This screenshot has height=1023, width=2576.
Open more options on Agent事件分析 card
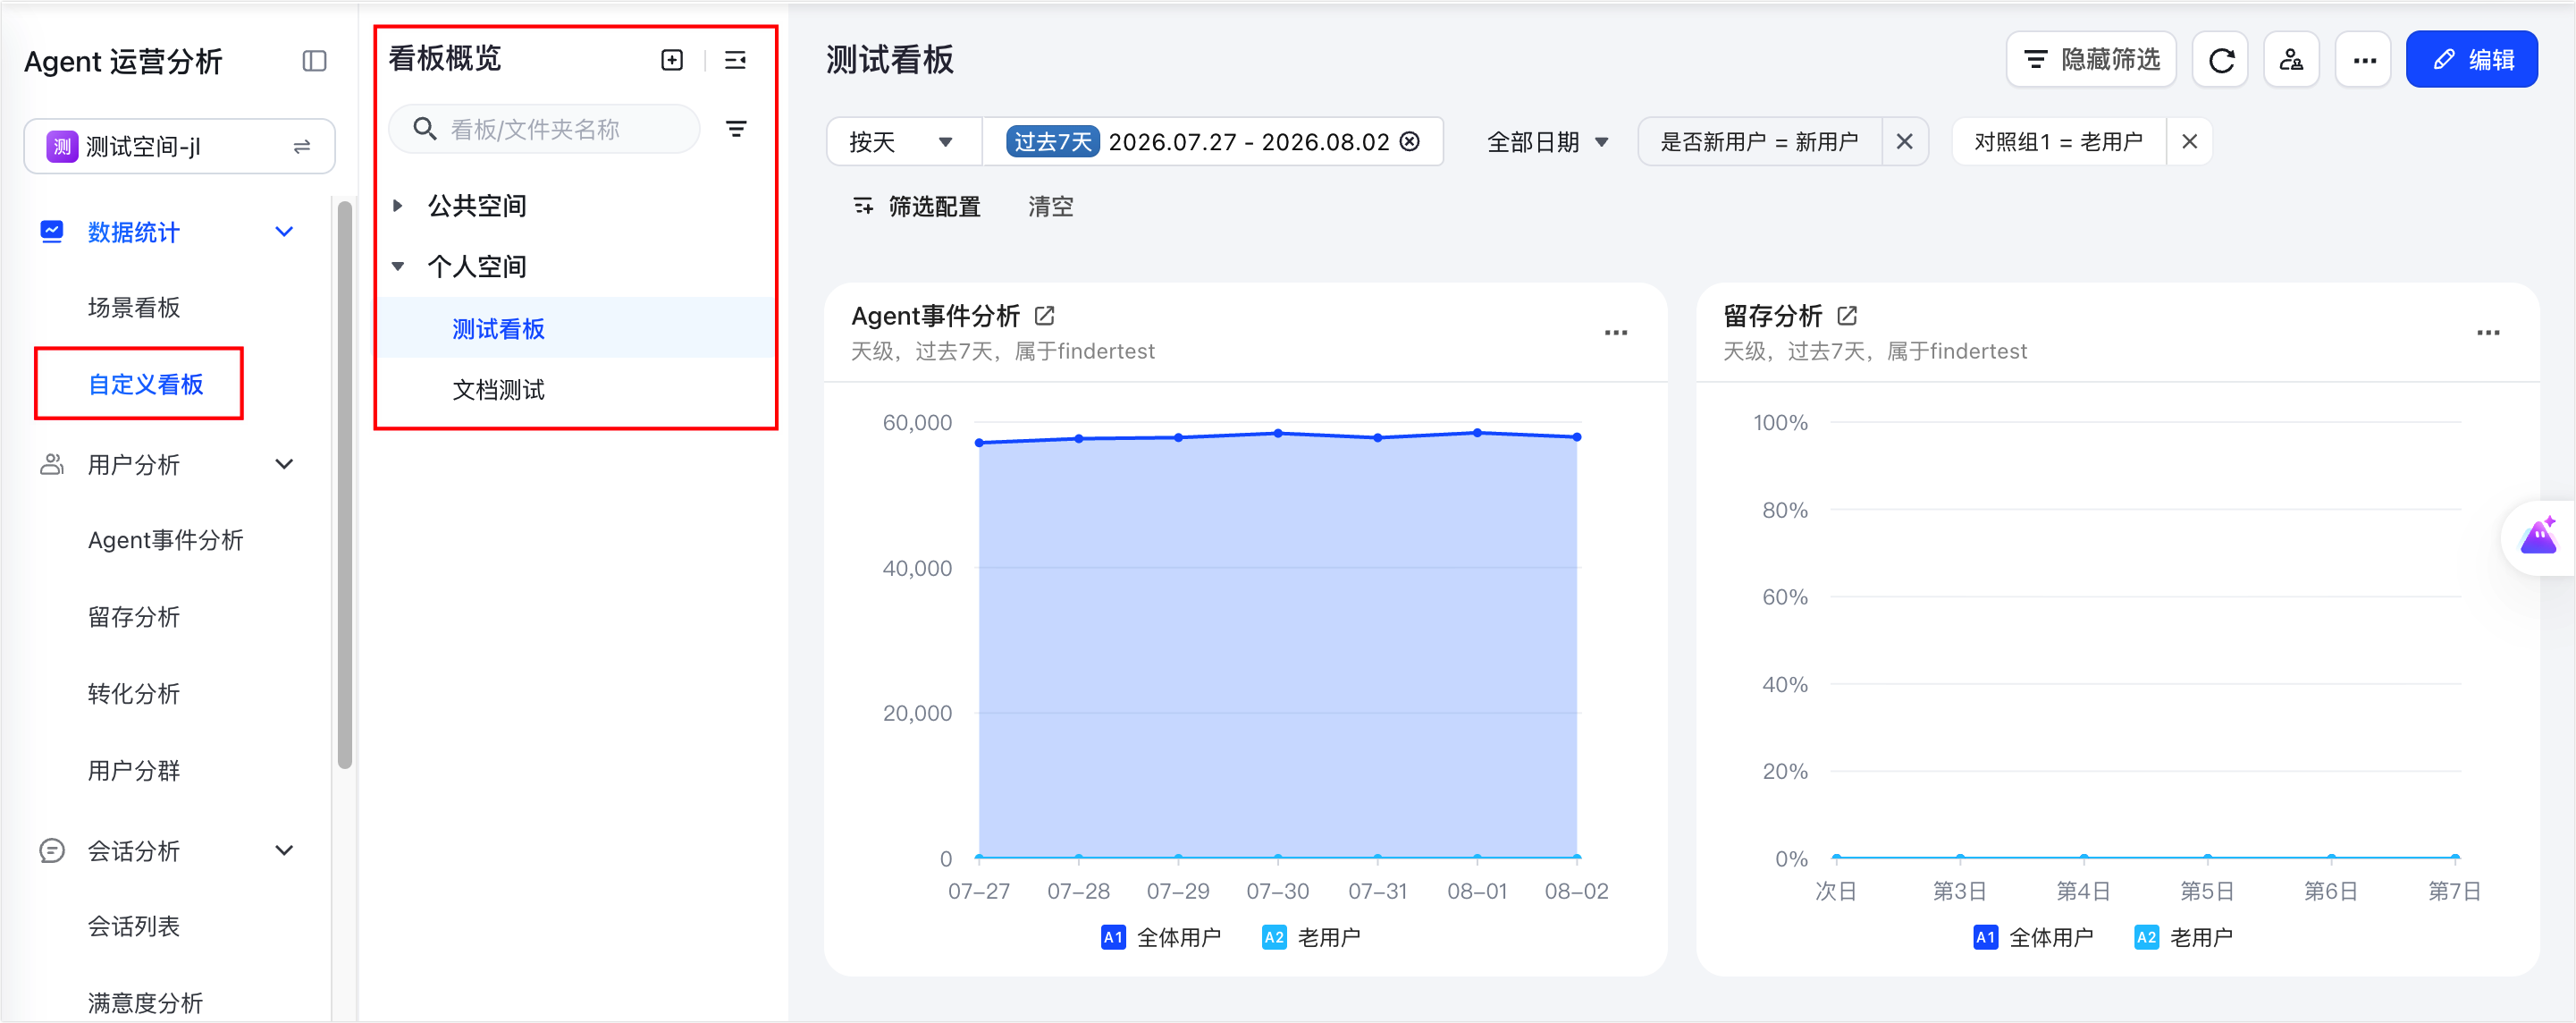[1616, 333]
